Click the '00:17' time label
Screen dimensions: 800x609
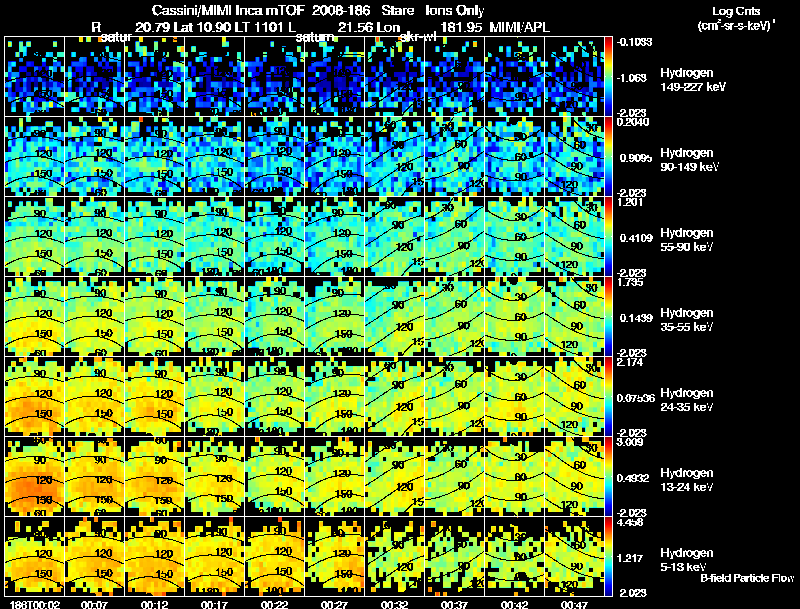coord(215,604)
